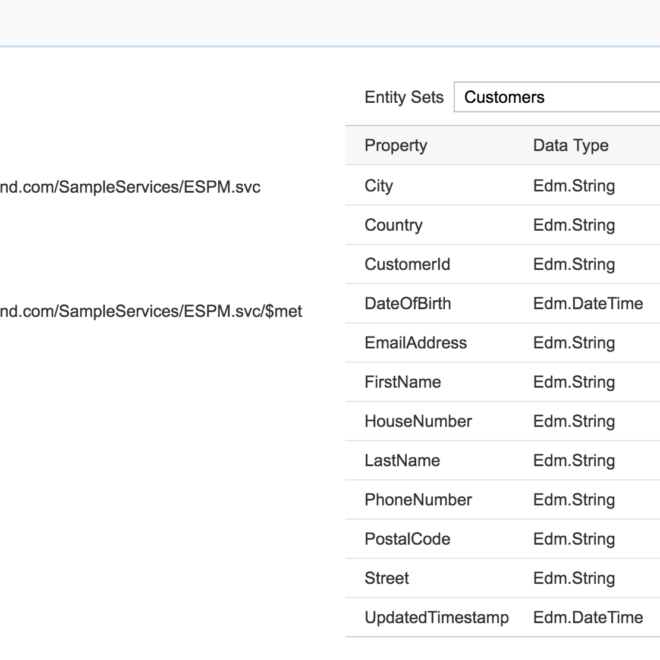
Task: Select the DateOfBirth property row
Action: pos(503,303)
